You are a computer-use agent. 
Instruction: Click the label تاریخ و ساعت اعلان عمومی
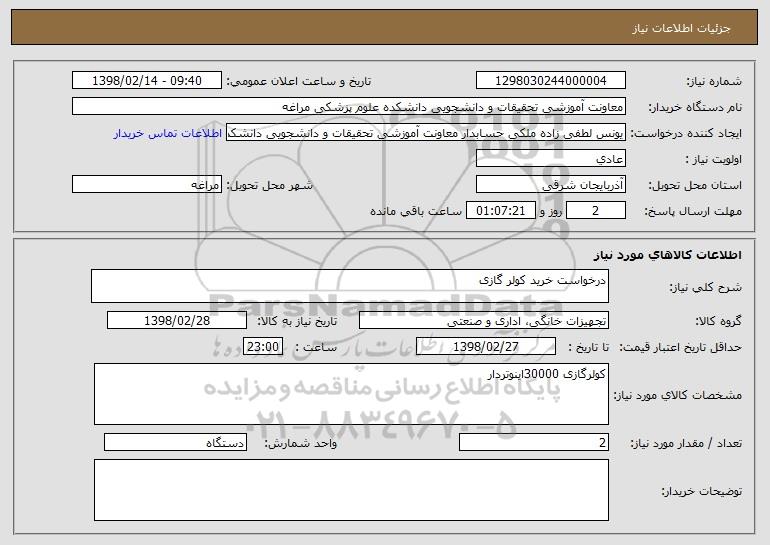click(299, 82)
